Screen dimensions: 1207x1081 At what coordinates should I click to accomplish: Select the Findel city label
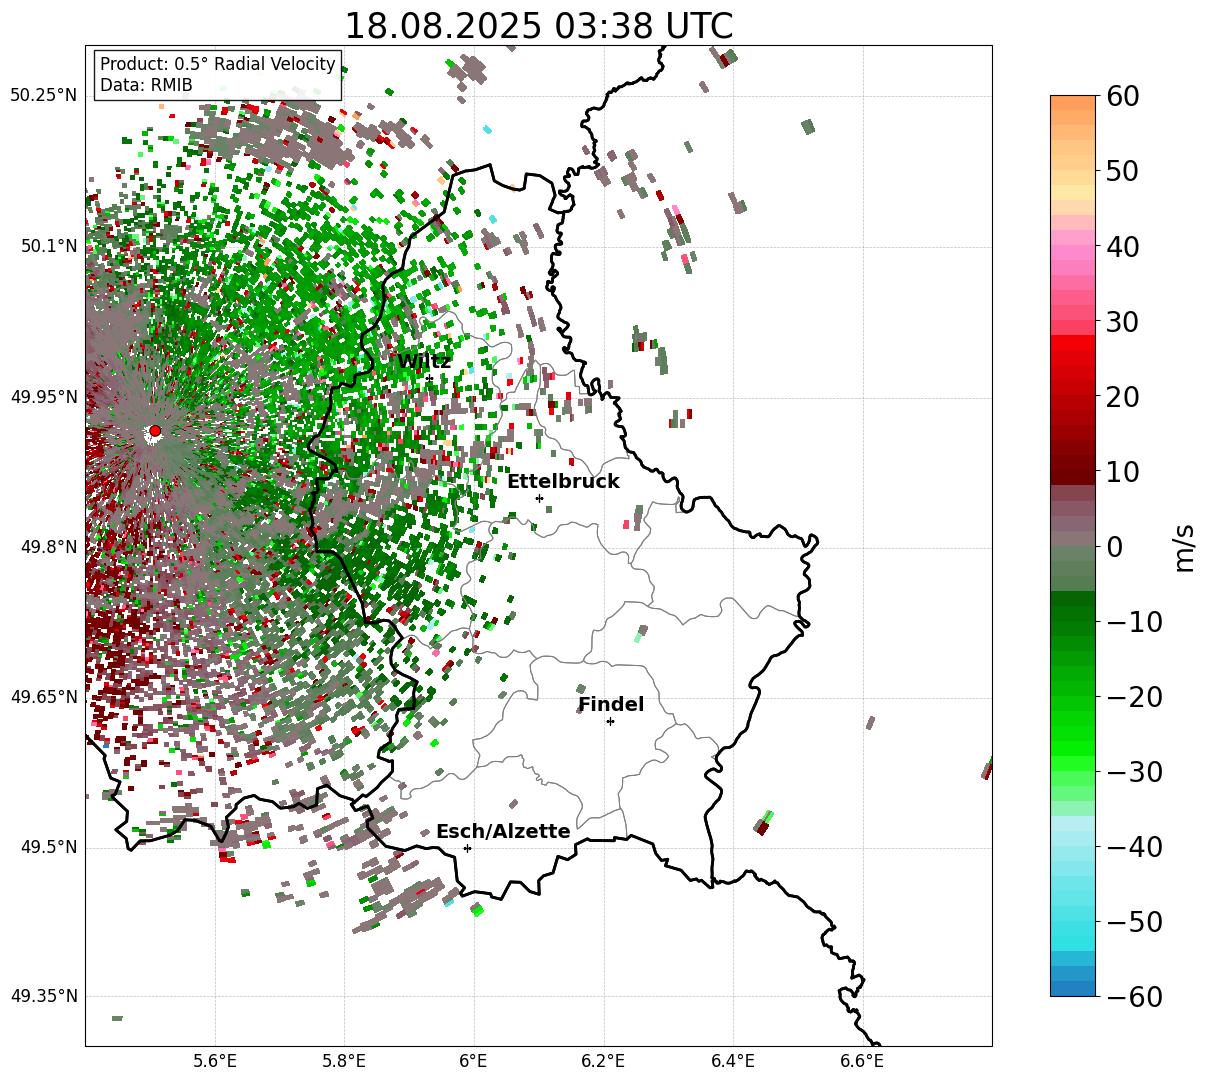tap(611, 705)
